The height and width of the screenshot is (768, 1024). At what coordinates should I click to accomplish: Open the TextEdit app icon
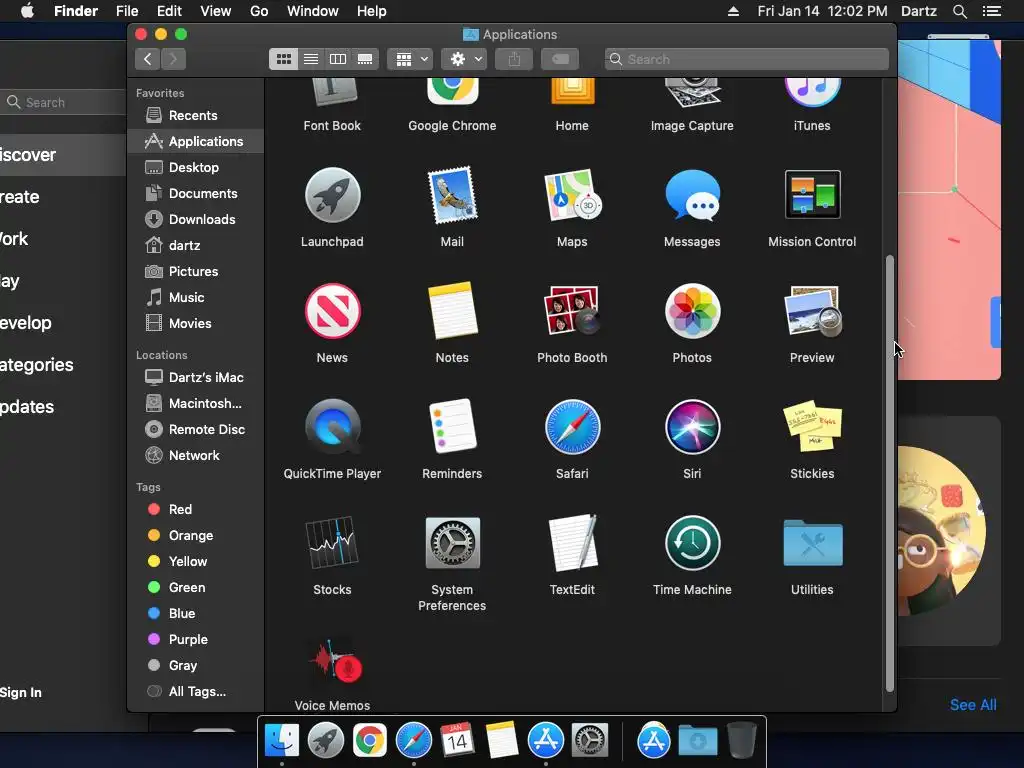(x=572, y=543)
